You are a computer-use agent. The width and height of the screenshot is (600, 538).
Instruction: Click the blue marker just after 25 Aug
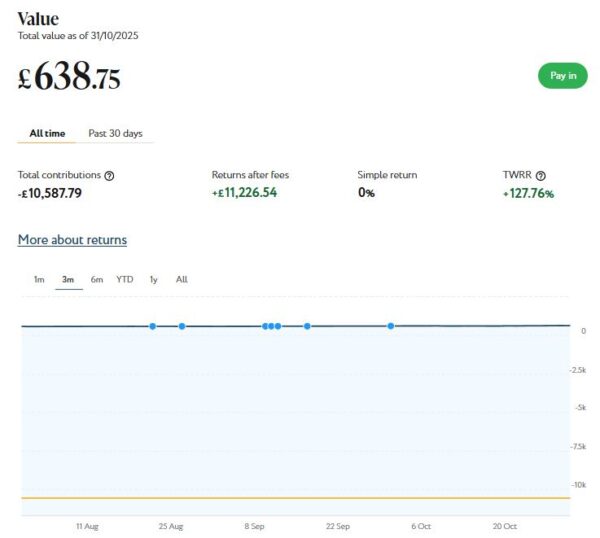[182, 326]
